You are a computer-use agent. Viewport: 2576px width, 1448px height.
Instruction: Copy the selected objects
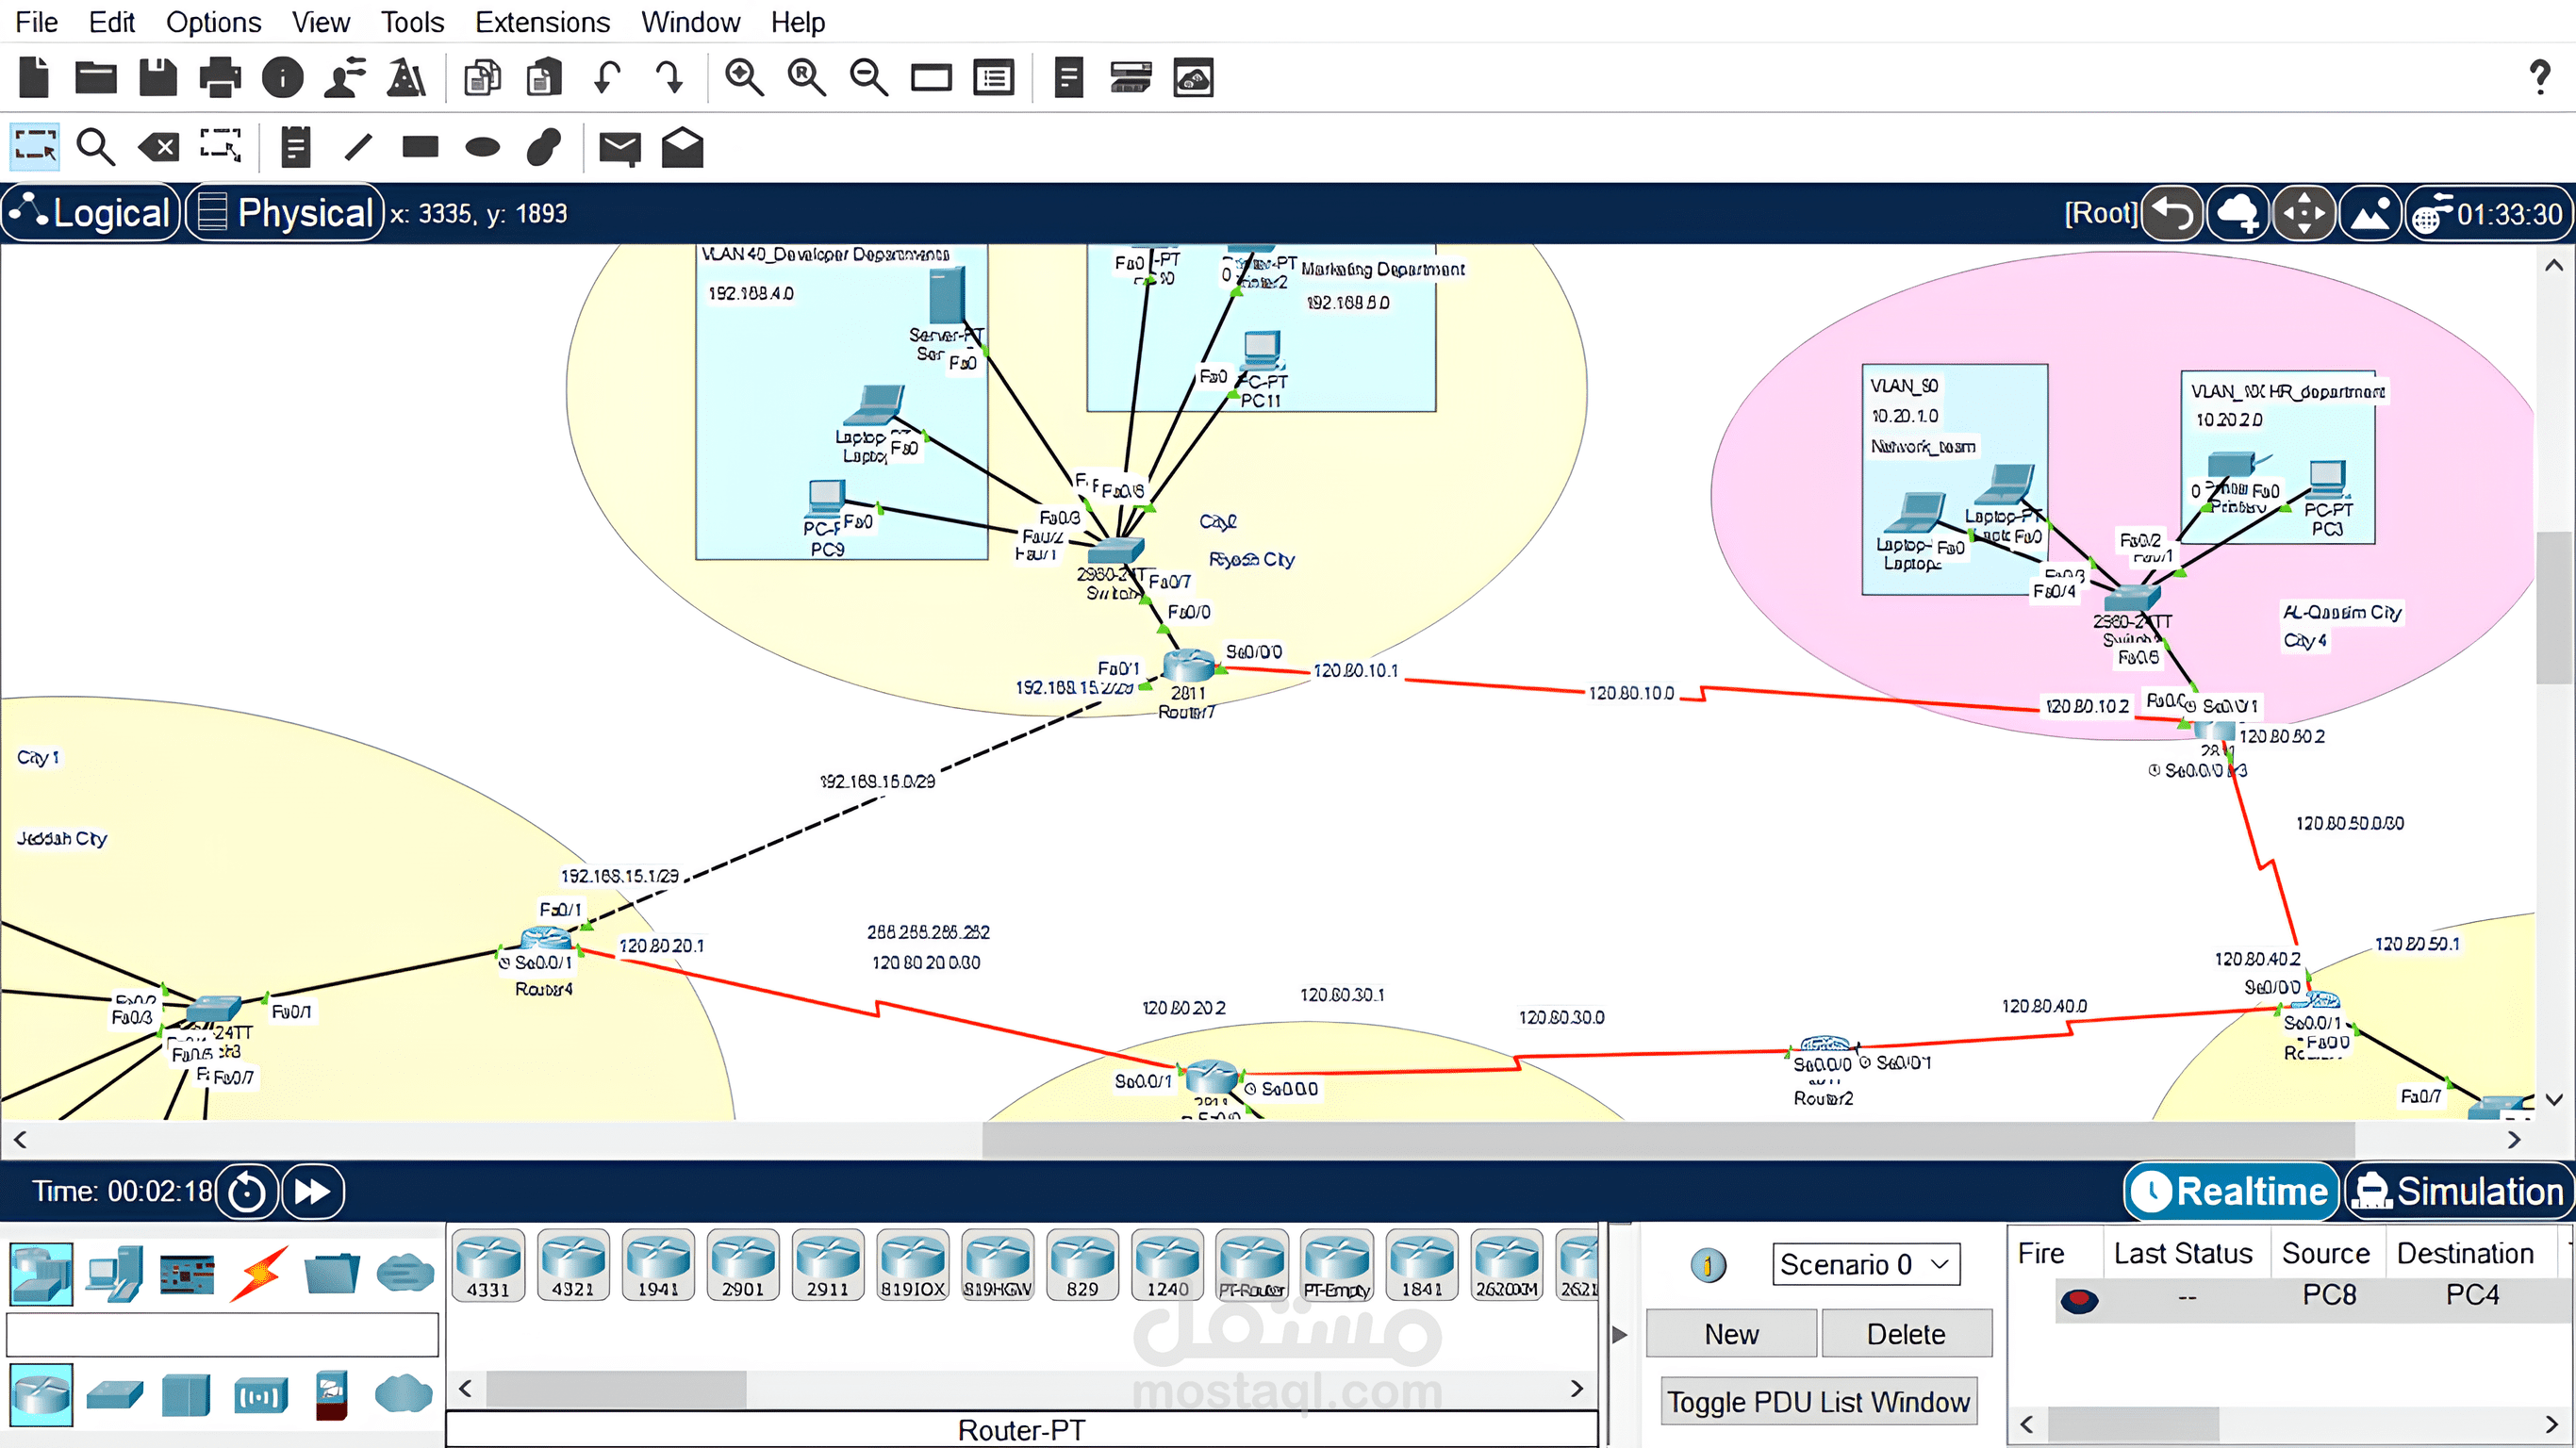(x=482, y=77)
